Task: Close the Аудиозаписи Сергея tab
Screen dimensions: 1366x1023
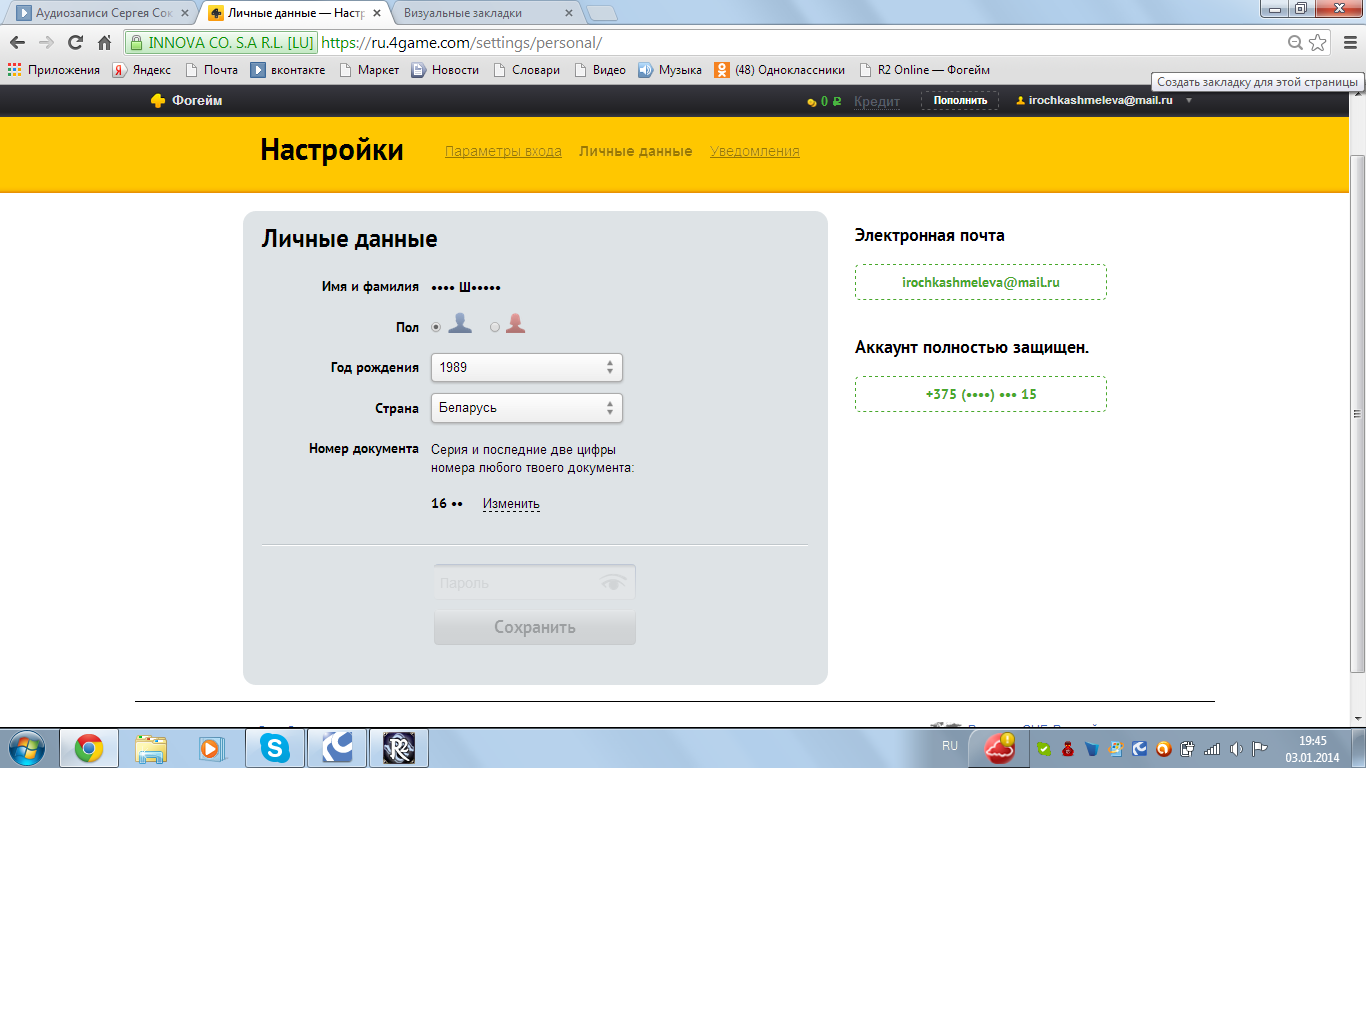Action: [185, 13]
